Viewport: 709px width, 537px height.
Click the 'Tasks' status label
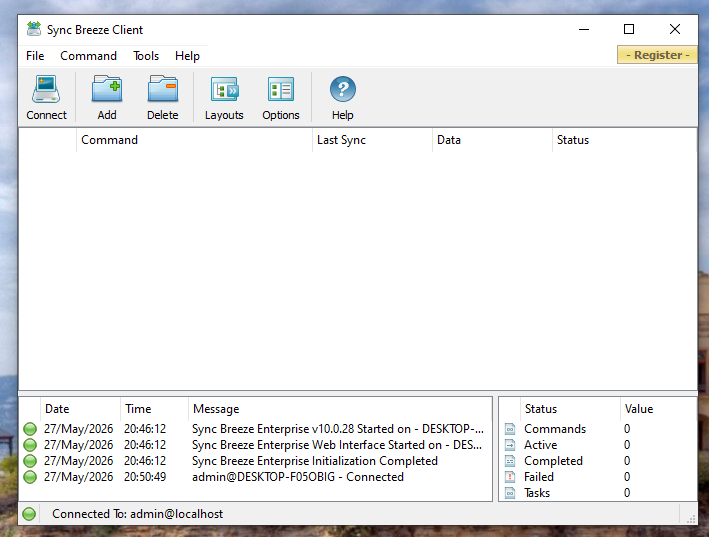click(537, 493)
